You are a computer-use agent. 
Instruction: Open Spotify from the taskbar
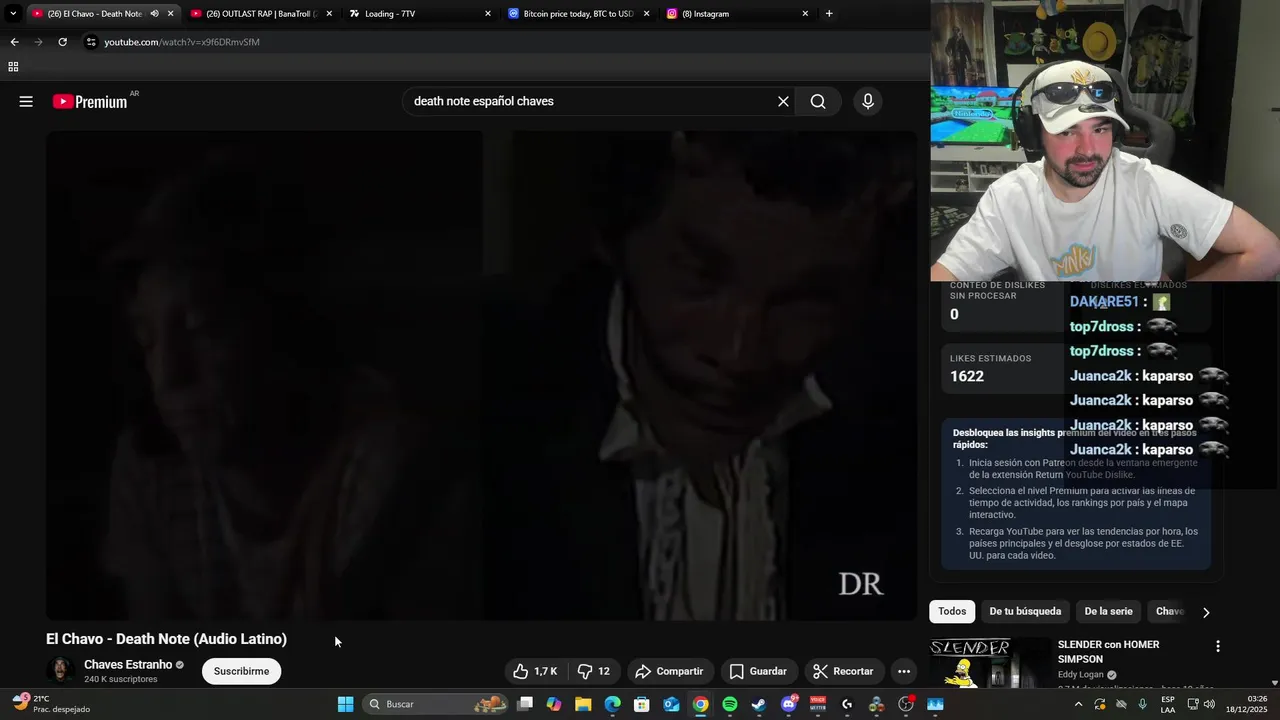(x=730, y=704)
